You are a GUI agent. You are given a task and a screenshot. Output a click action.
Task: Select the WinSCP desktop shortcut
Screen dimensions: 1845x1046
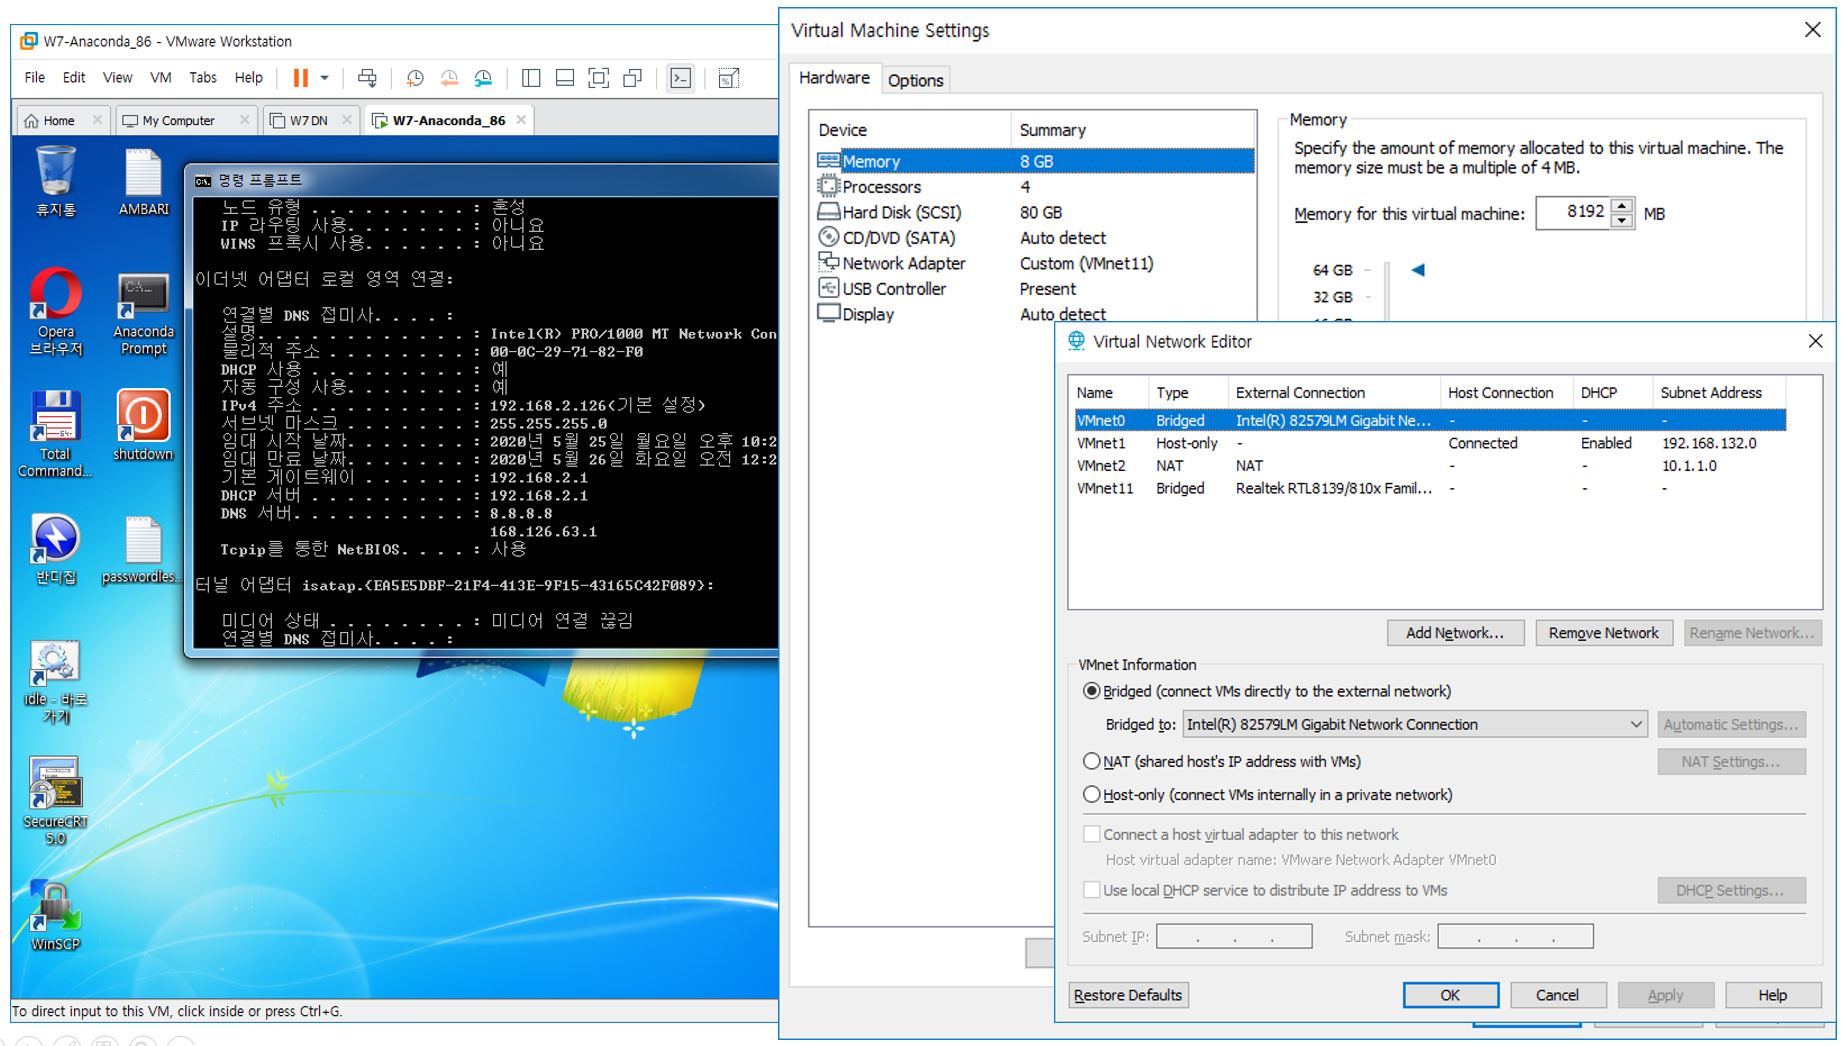click(x=56, y=914)
